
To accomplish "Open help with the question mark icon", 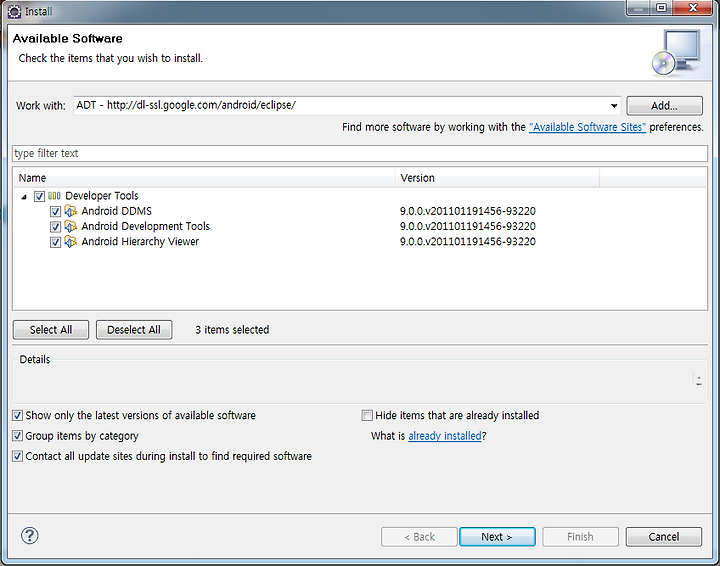I will pos(30,536).
